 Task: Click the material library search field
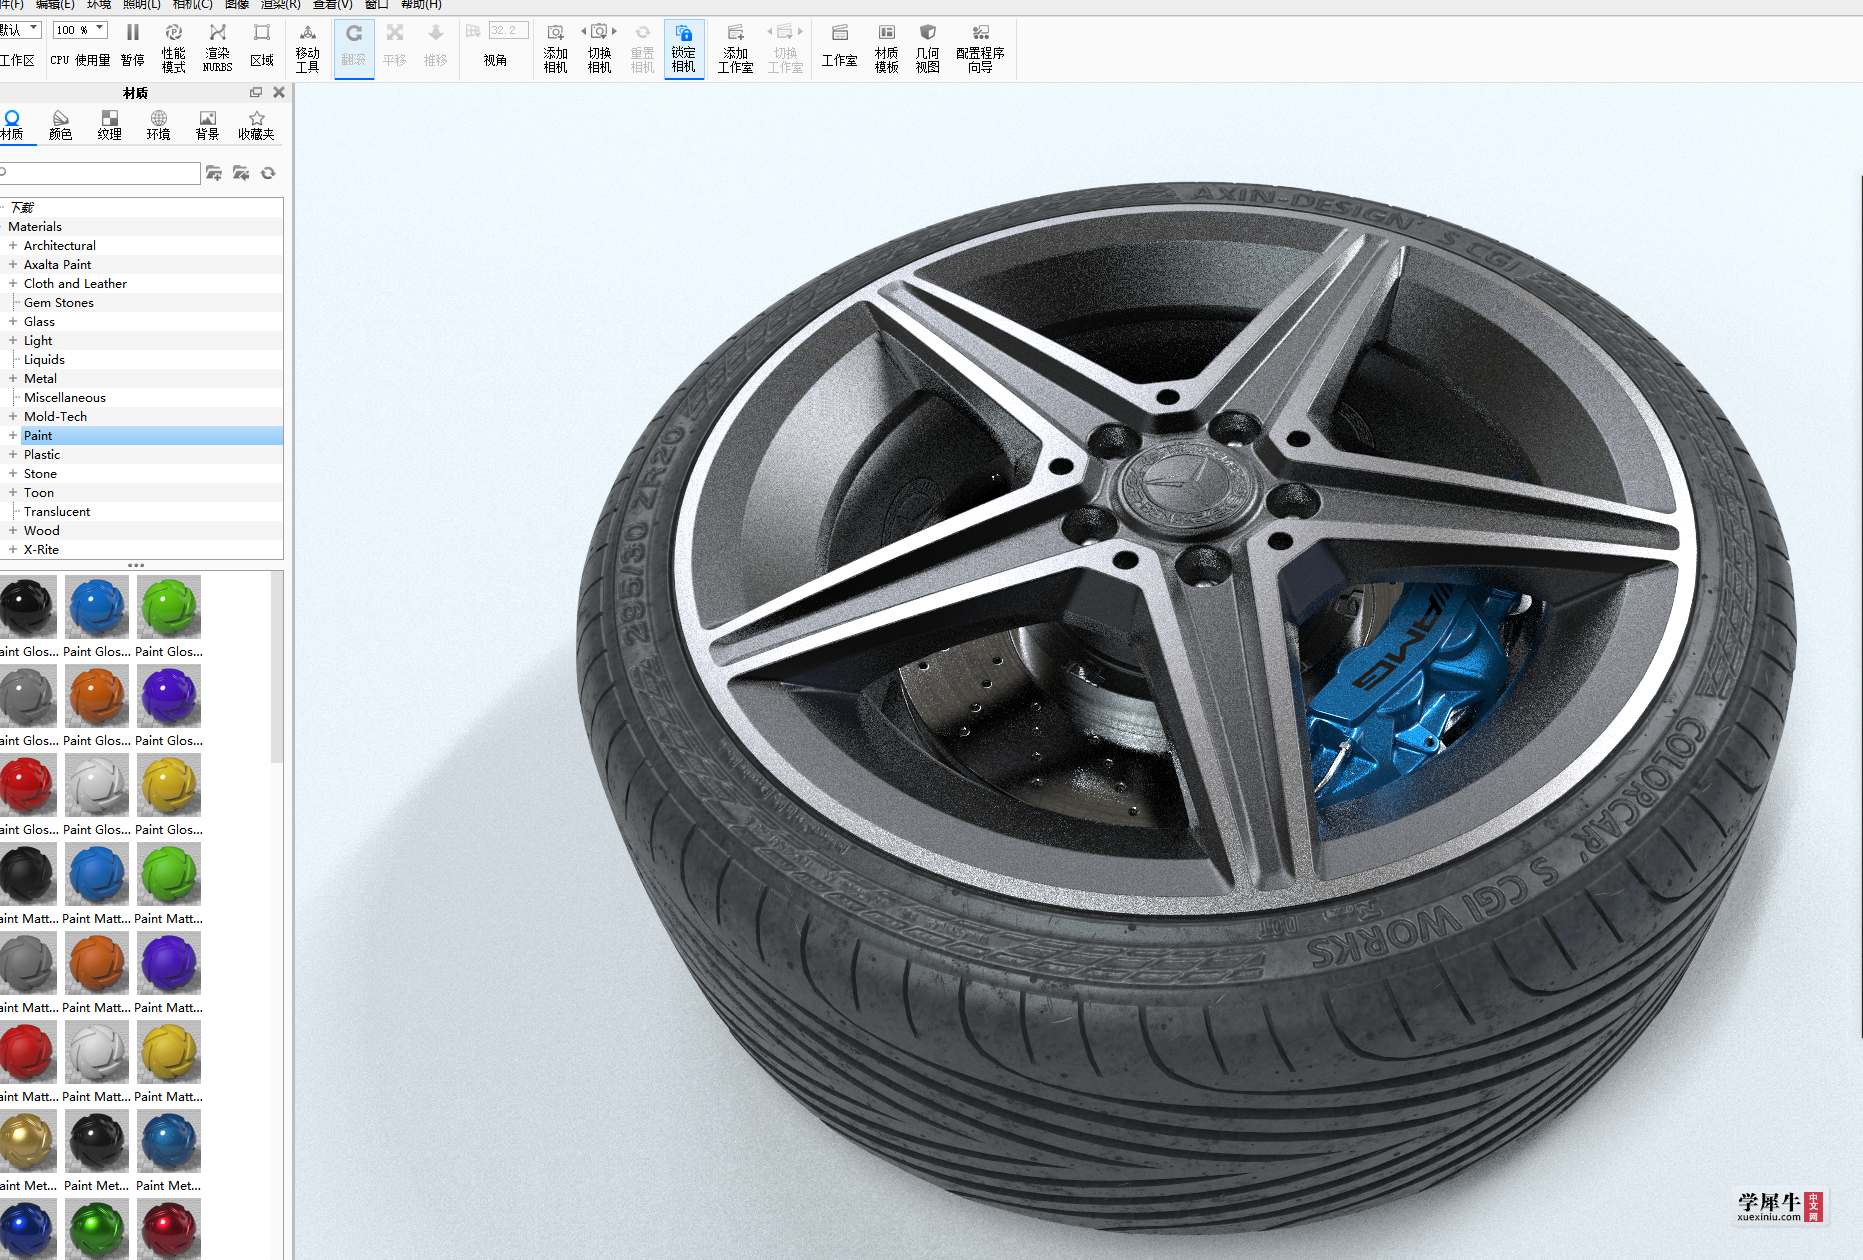click(100, 173)
